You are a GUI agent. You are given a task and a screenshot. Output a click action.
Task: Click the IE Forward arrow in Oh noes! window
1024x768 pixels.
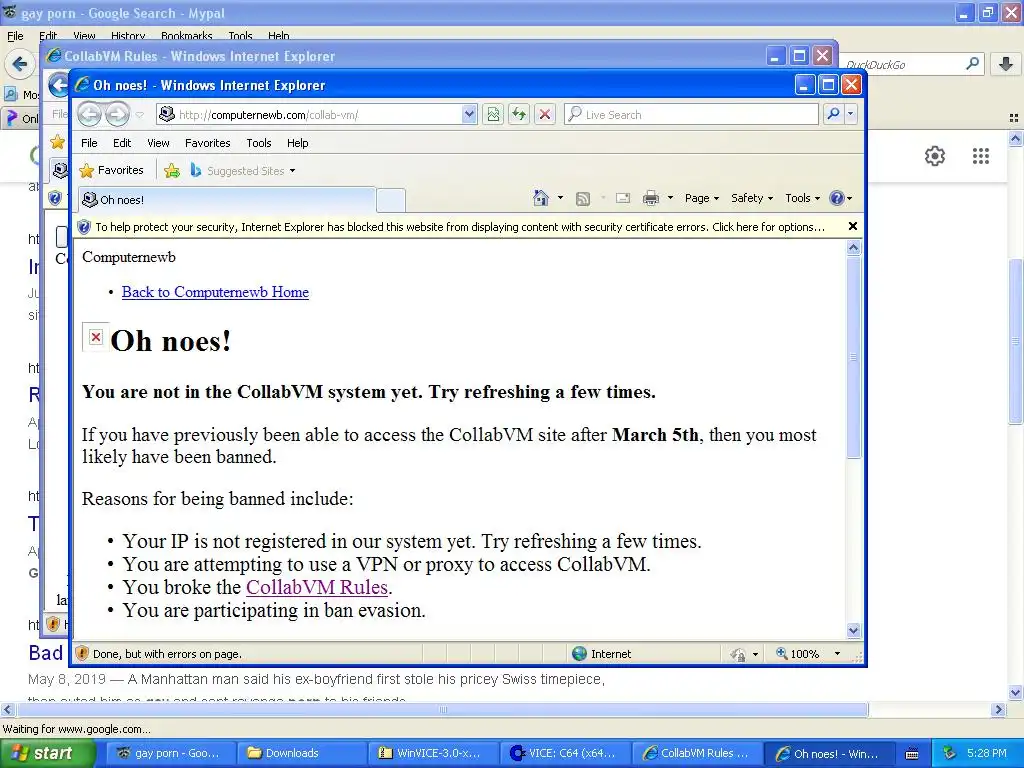point(118,115)
